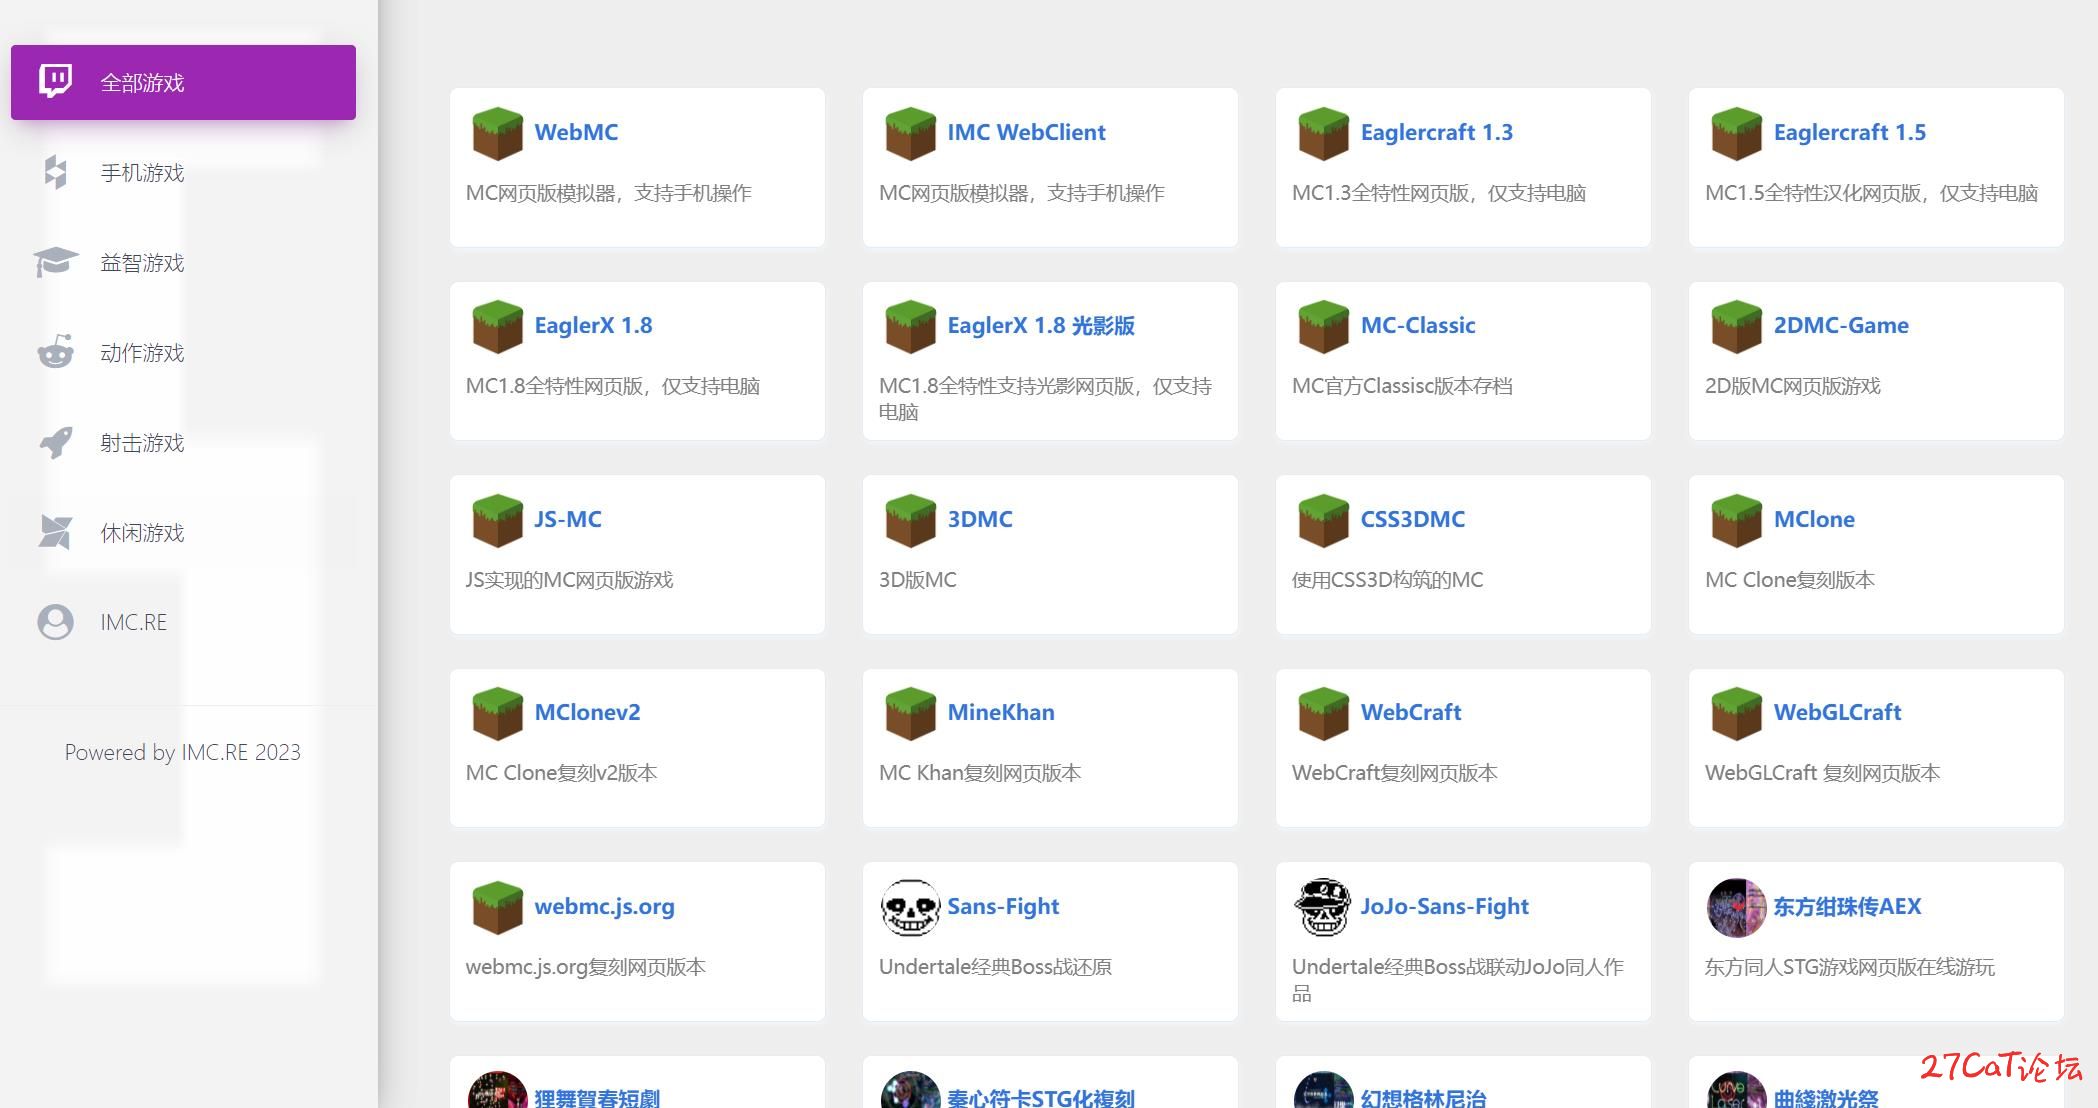Open the Sans-Fight title link

pyautogui.click(x=1003, y=906)
